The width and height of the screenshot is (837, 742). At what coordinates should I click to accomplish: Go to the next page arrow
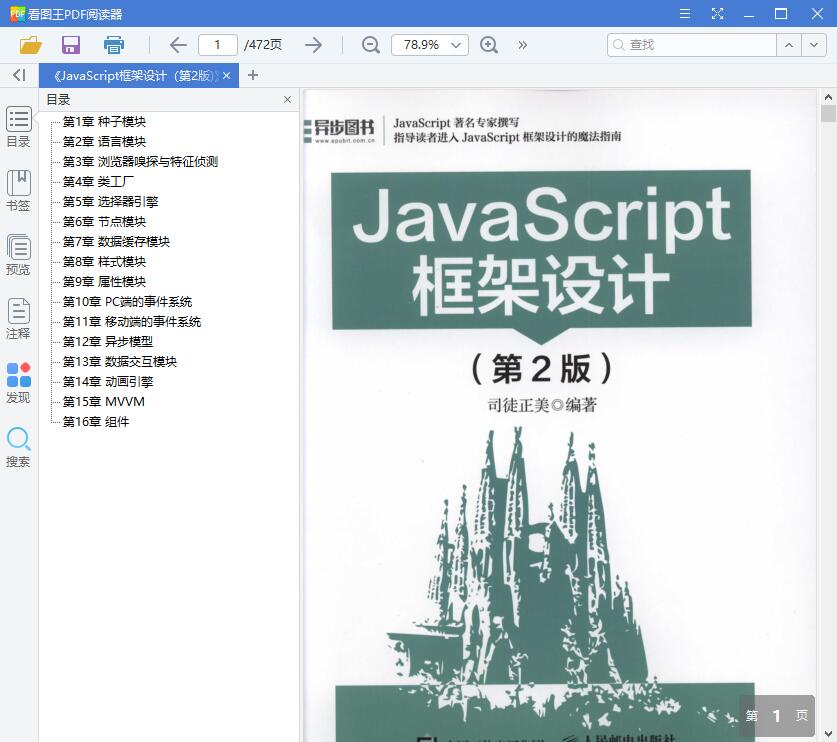(313, 45)
